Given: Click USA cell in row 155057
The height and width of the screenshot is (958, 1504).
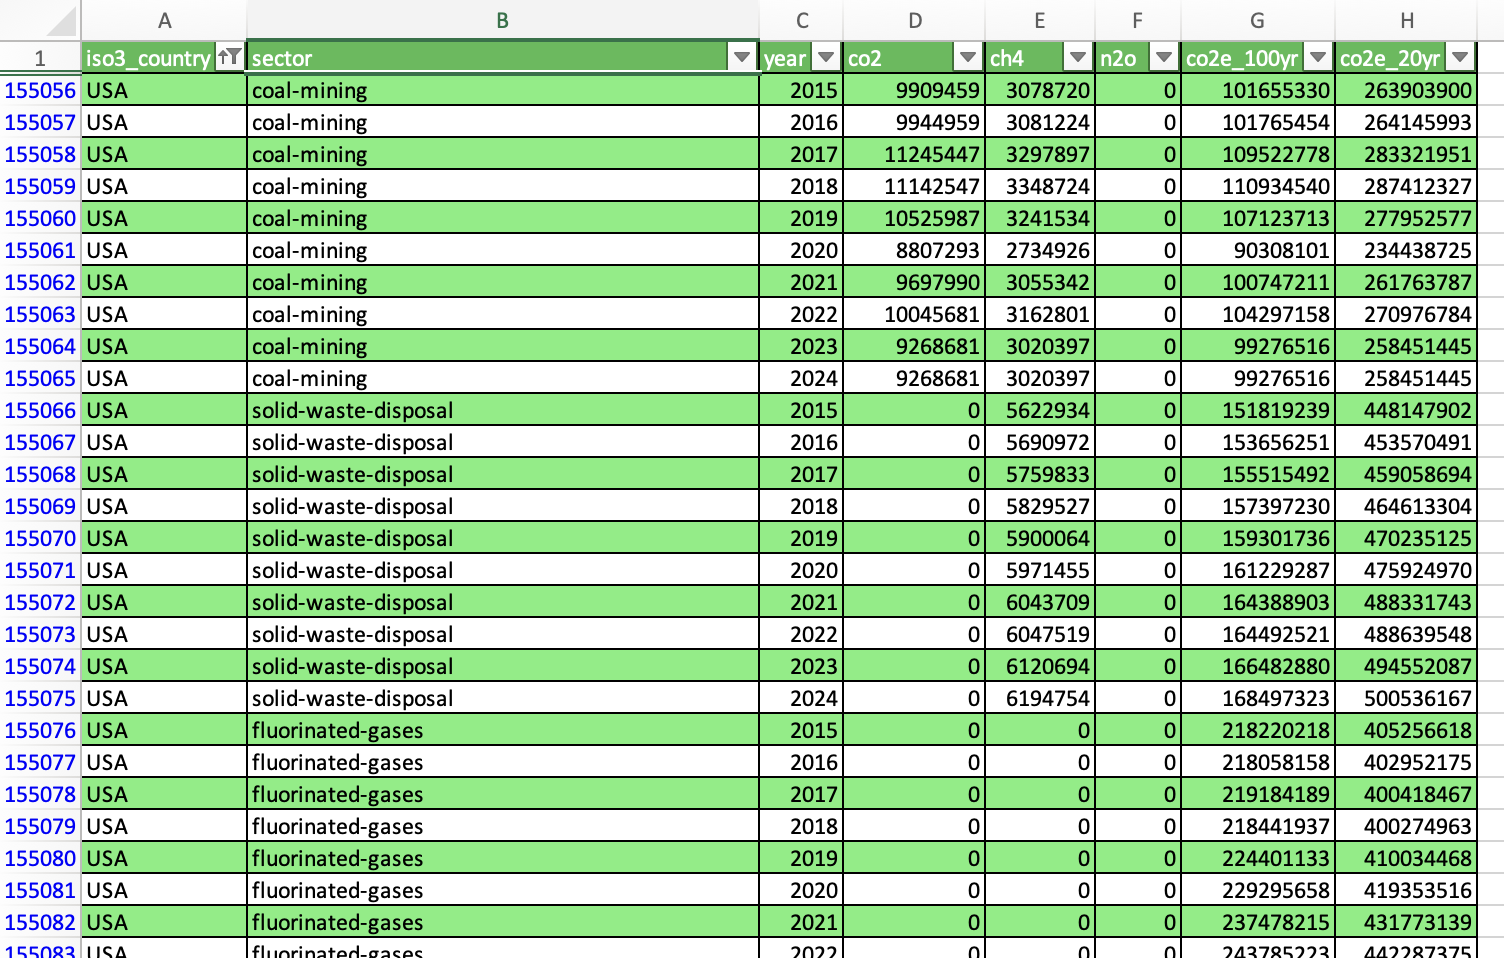Looking at the screenshot, I should [x=164, y=122].
